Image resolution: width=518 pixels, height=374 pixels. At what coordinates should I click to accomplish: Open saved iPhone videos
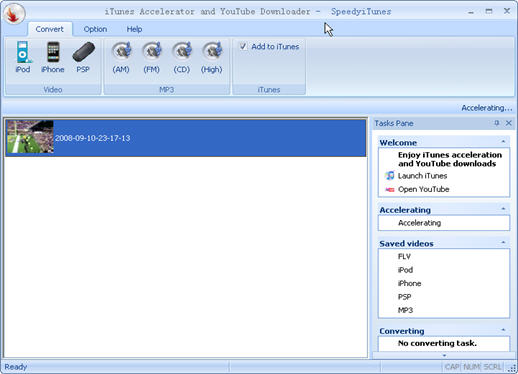pyautogui.click(x=410, y=283)
